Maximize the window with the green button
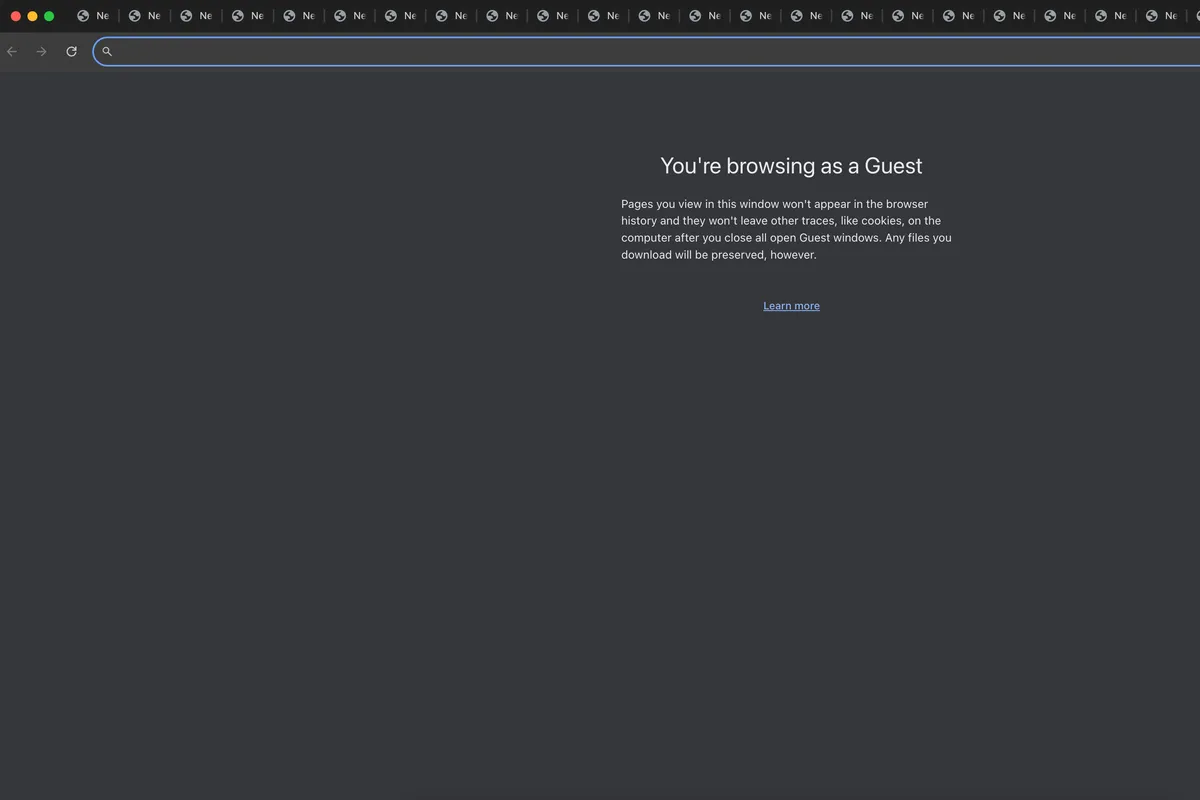Screen dimensions: 1200x800 [x=49, y=16]
